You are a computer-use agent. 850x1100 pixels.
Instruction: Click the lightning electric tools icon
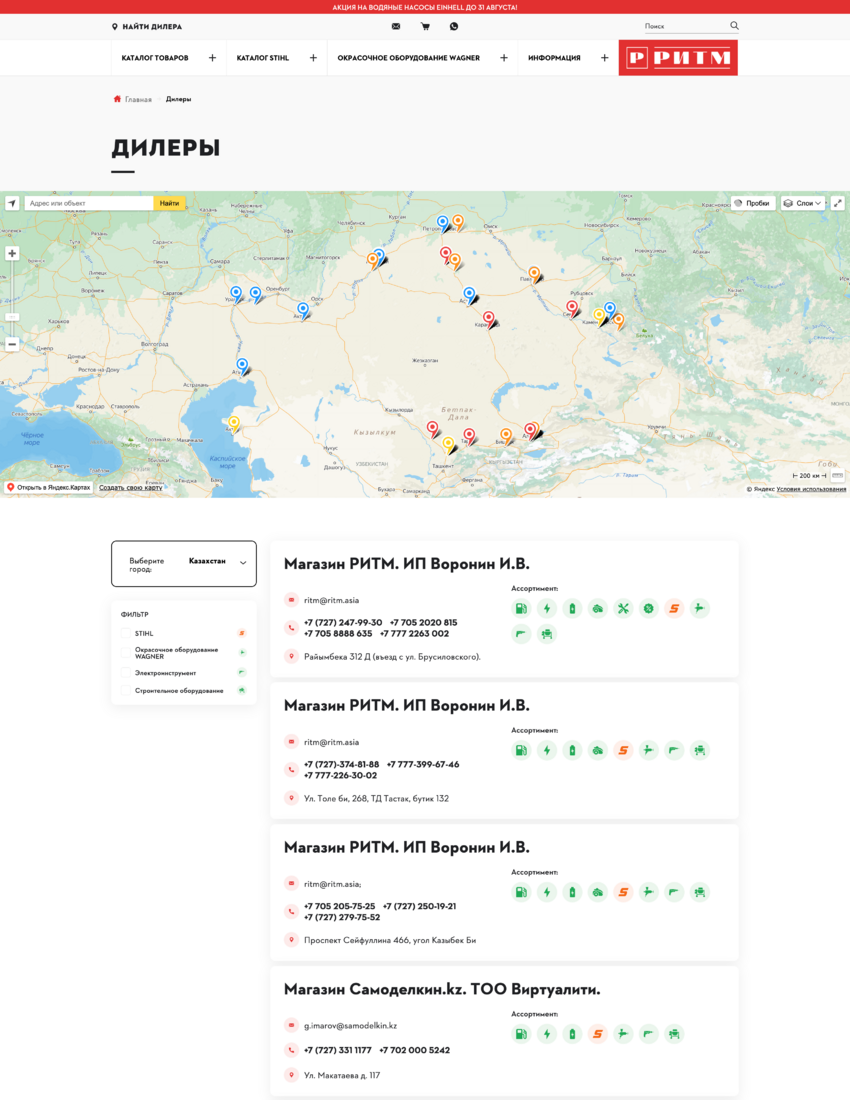click(547, 609)
